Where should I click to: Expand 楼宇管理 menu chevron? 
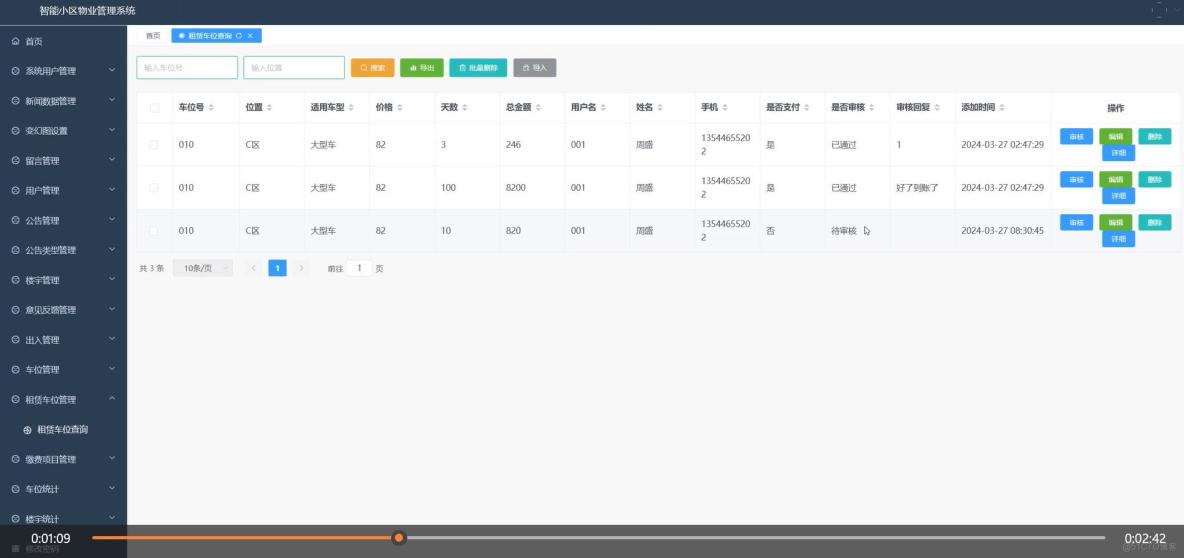click(x=112, y=279)
